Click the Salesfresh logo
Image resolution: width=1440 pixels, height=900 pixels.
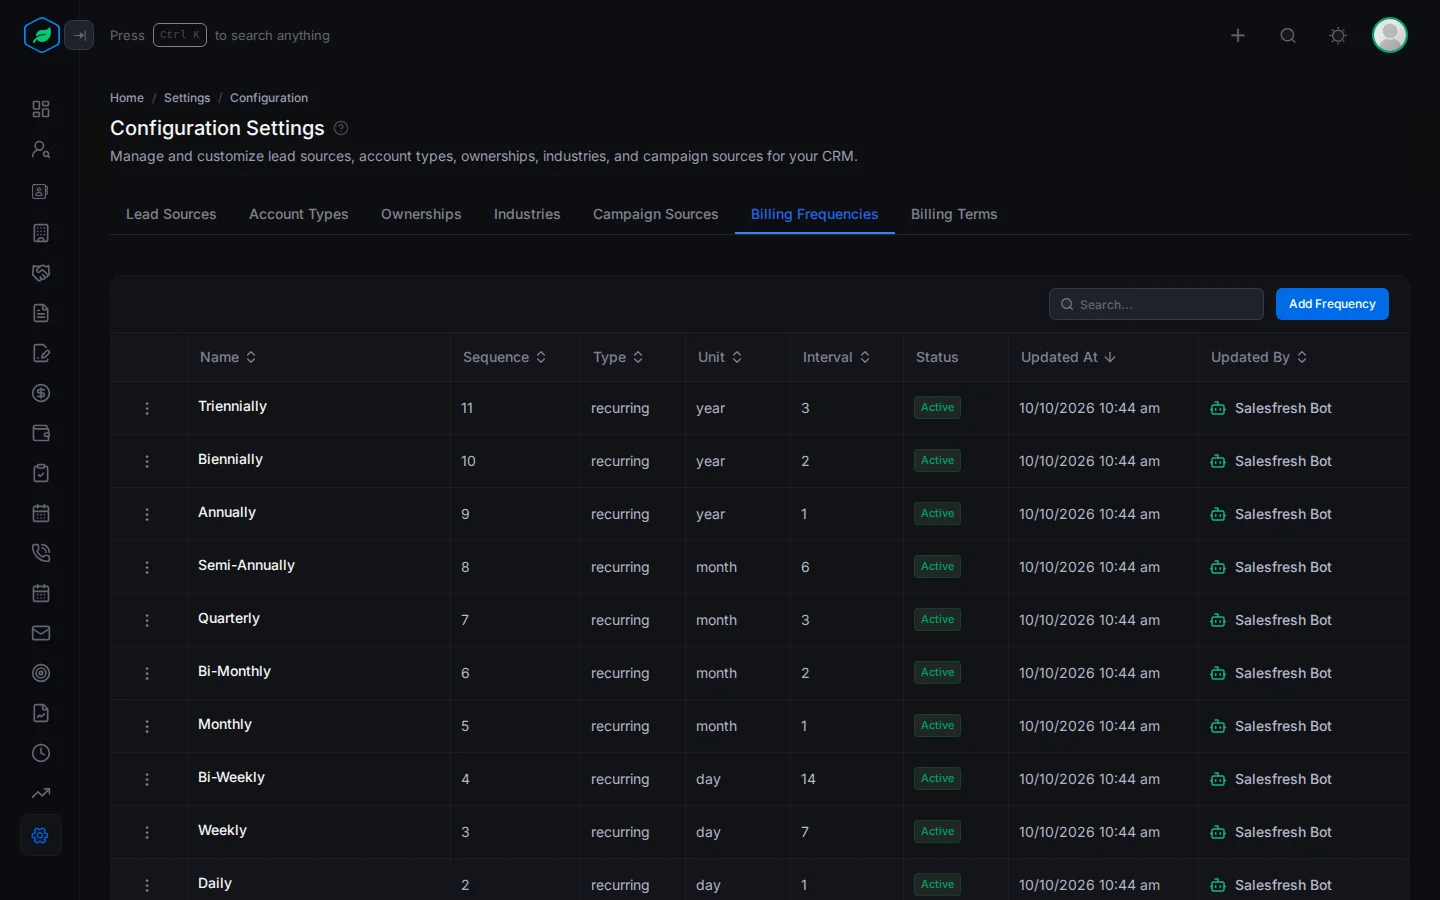[x=42, y=35]
